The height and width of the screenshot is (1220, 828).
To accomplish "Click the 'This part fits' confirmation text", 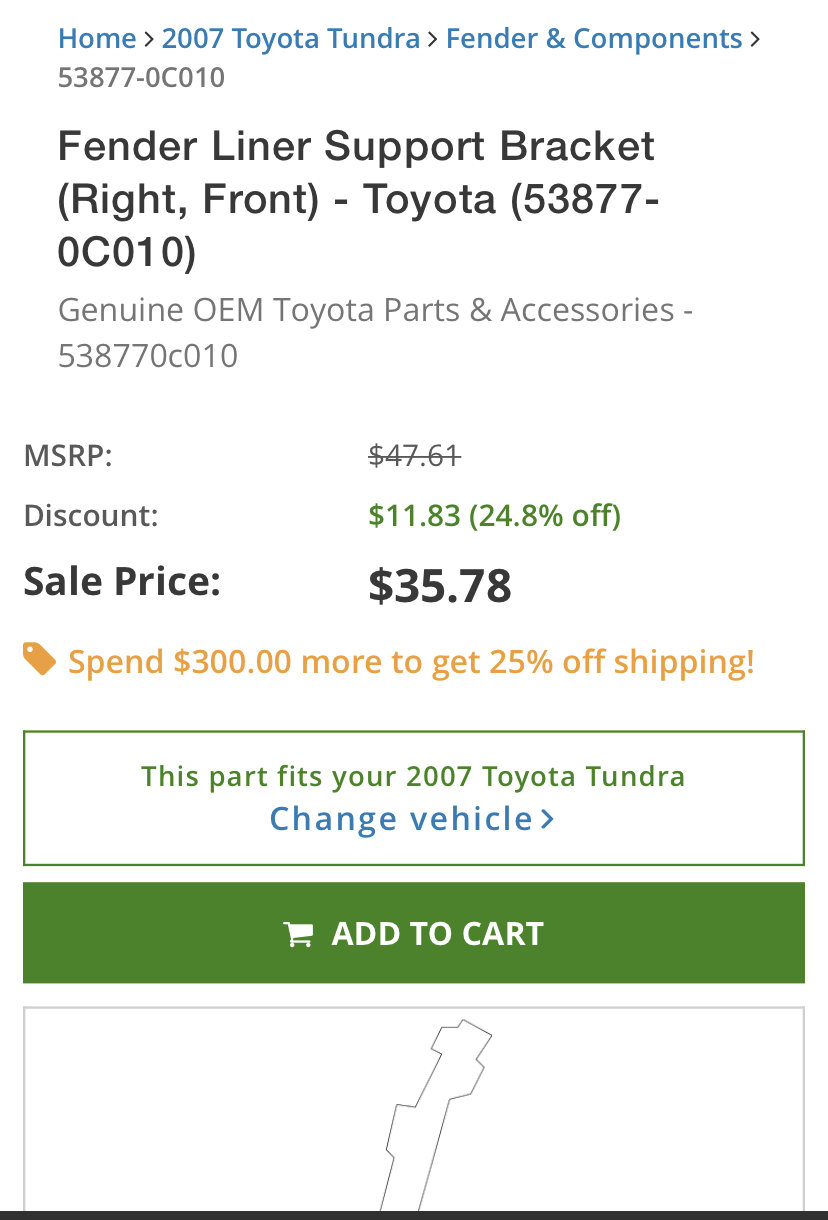I will pyautogui.click(x=413, y=776).
